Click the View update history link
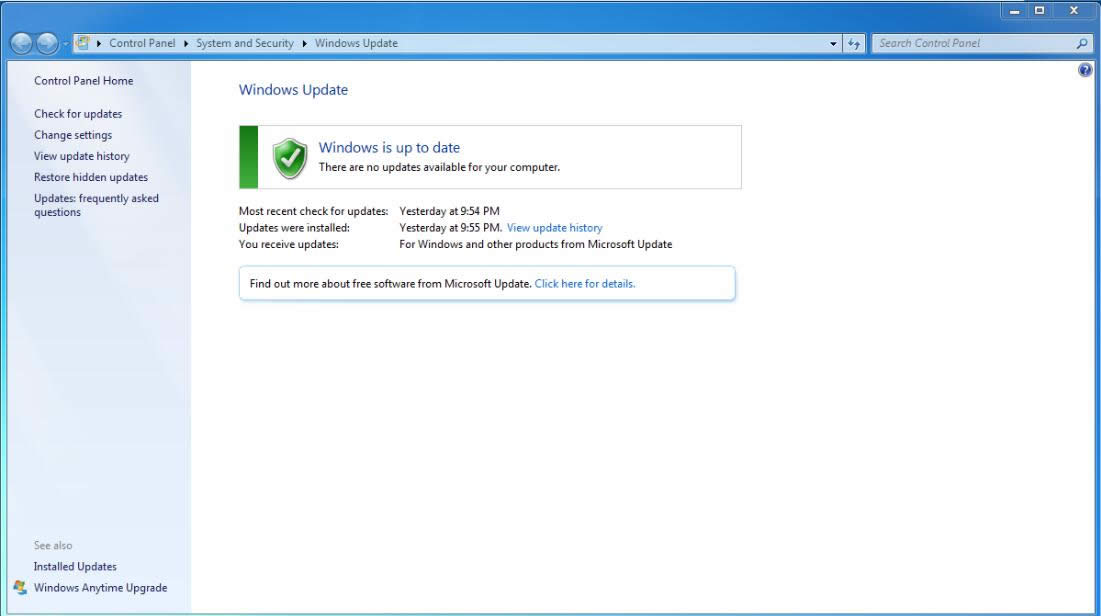The image size is (1101, 616). point(554,227)
